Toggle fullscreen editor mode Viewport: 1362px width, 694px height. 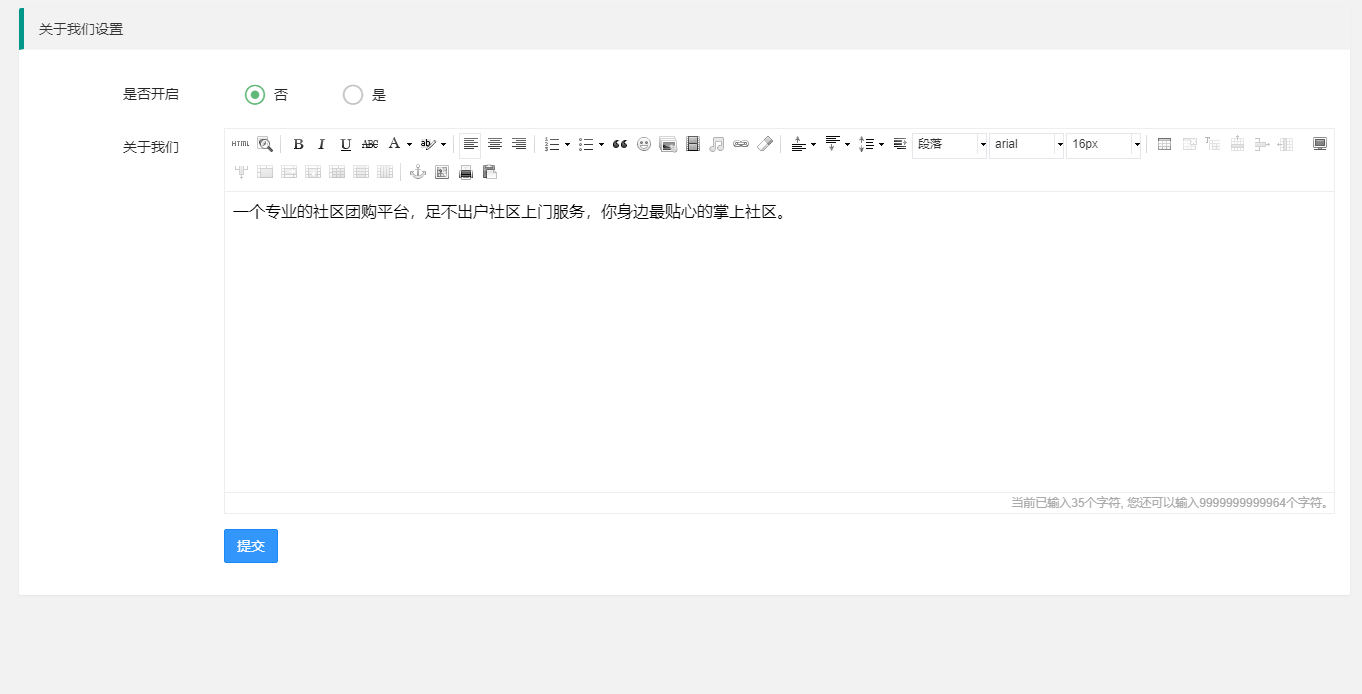1319,144
